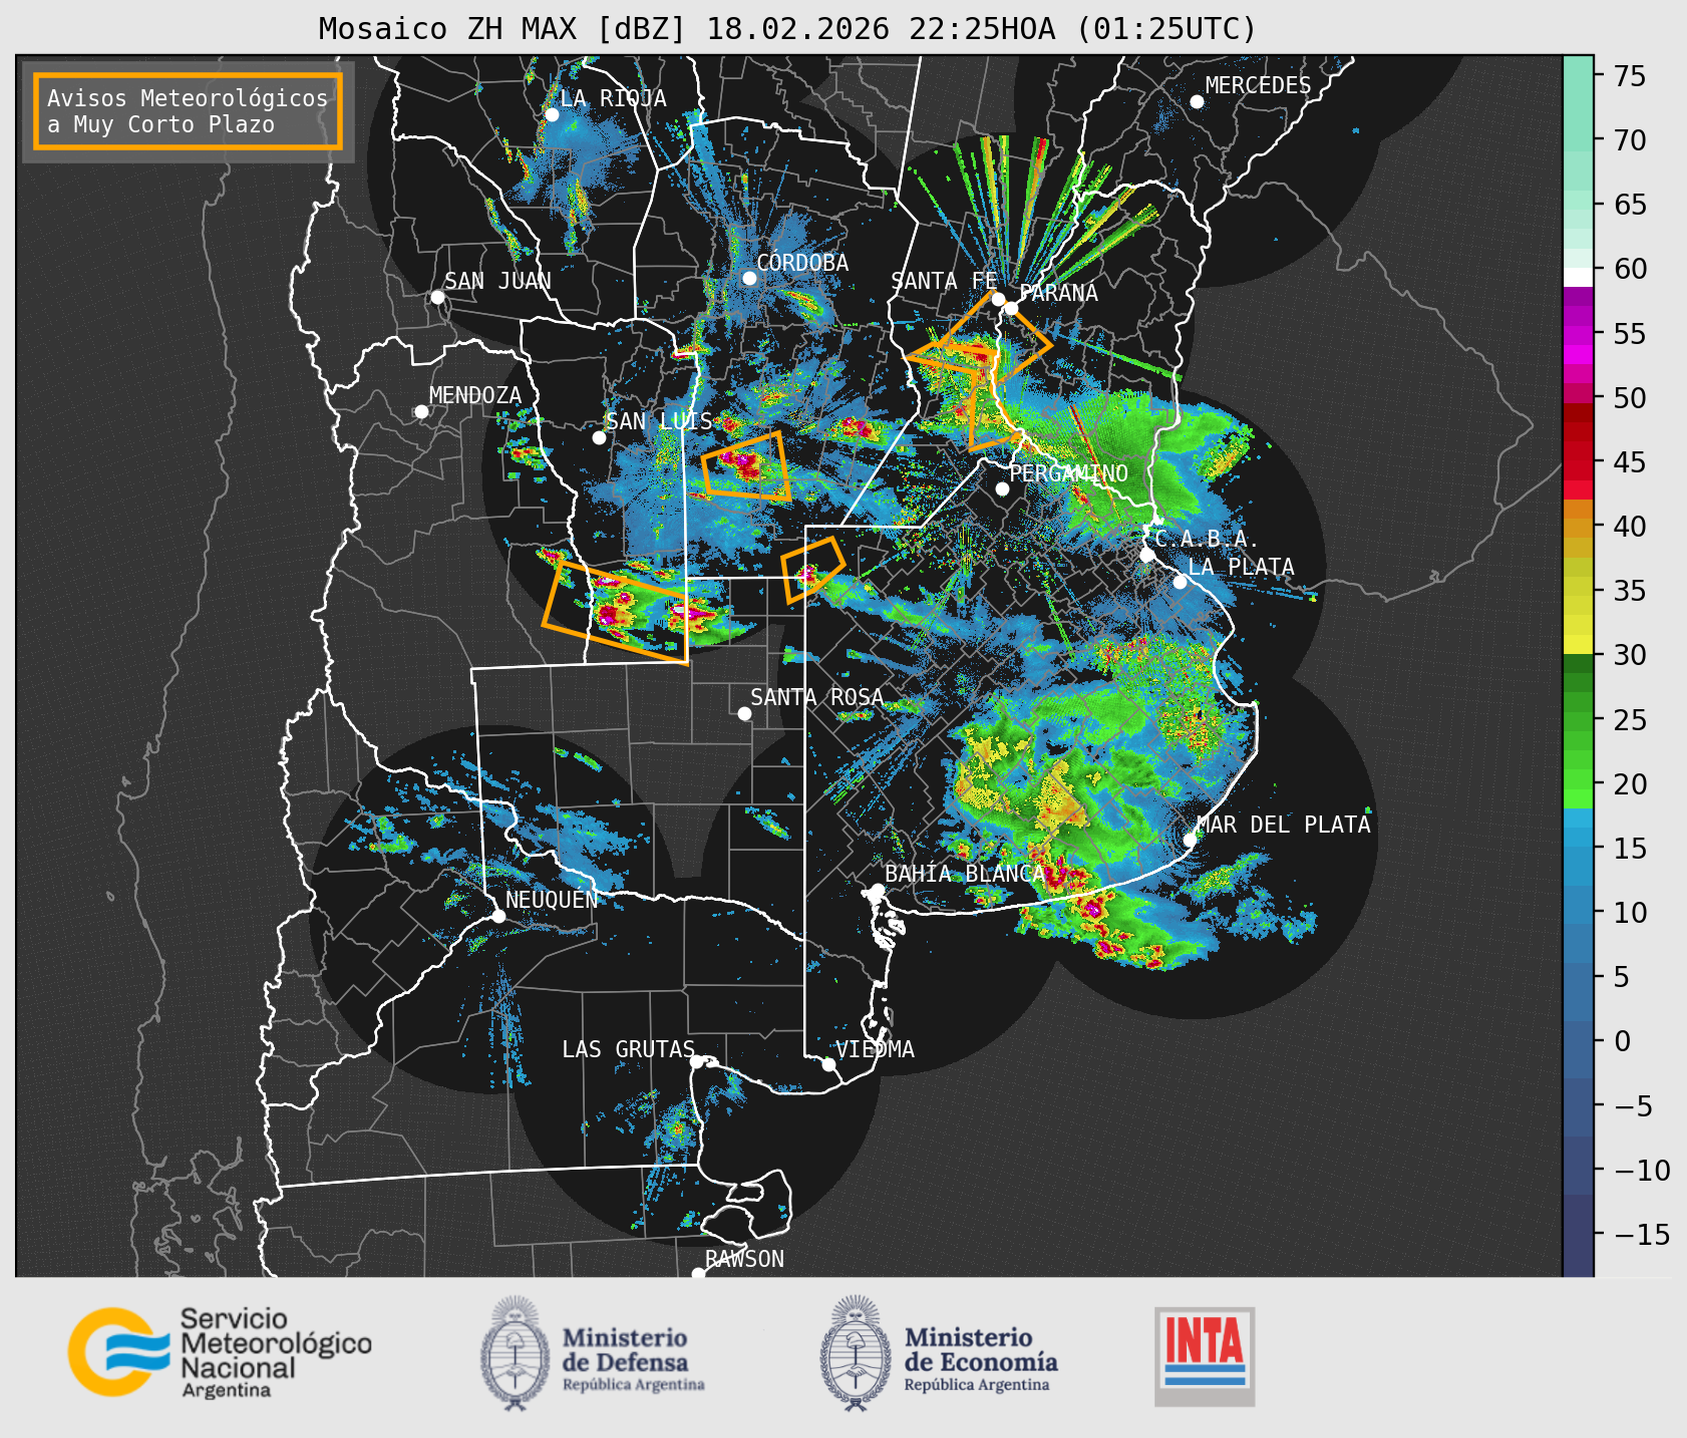1687x1438 pixels.
Task: Click the Avisos Meteorológicos a Muy Corto Plazo legend box
Action: pos(188,111)
